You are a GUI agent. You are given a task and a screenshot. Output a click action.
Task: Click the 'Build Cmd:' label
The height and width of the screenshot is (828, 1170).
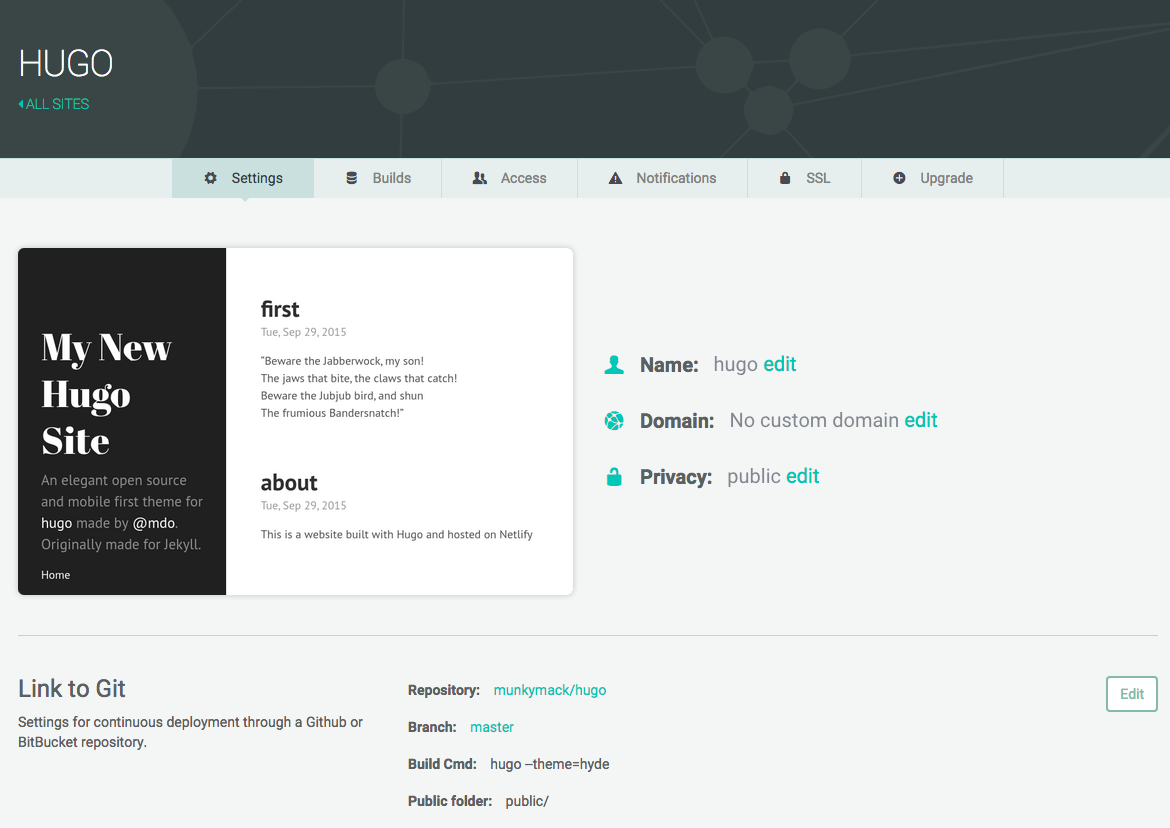pos(442,764)
